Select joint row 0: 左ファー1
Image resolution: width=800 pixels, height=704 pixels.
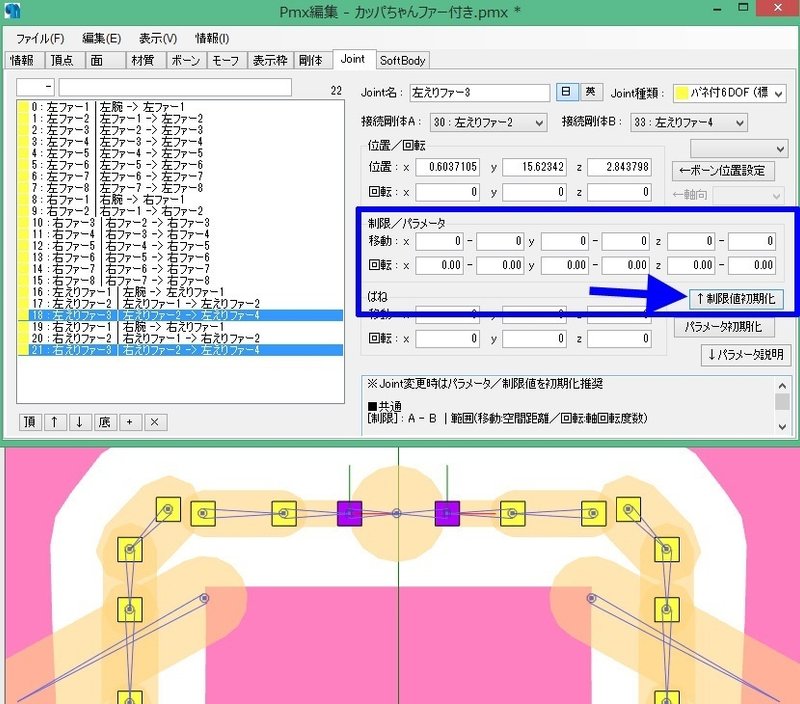180,107
